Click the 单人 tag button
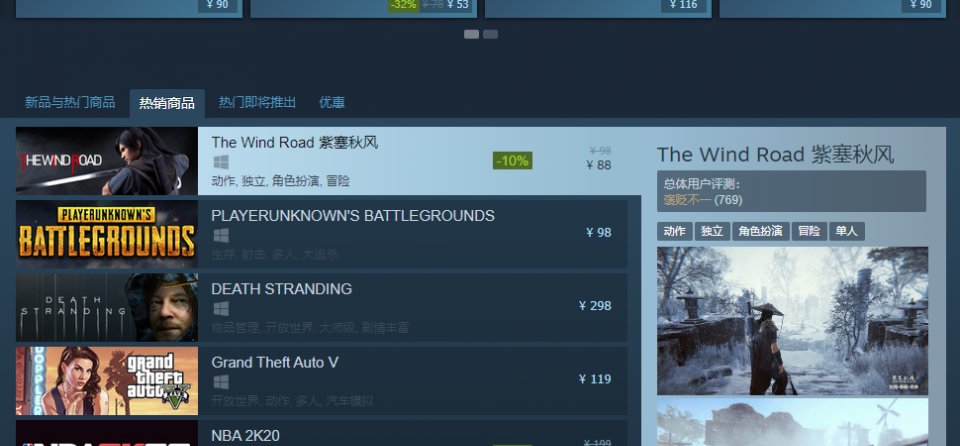 847,231
